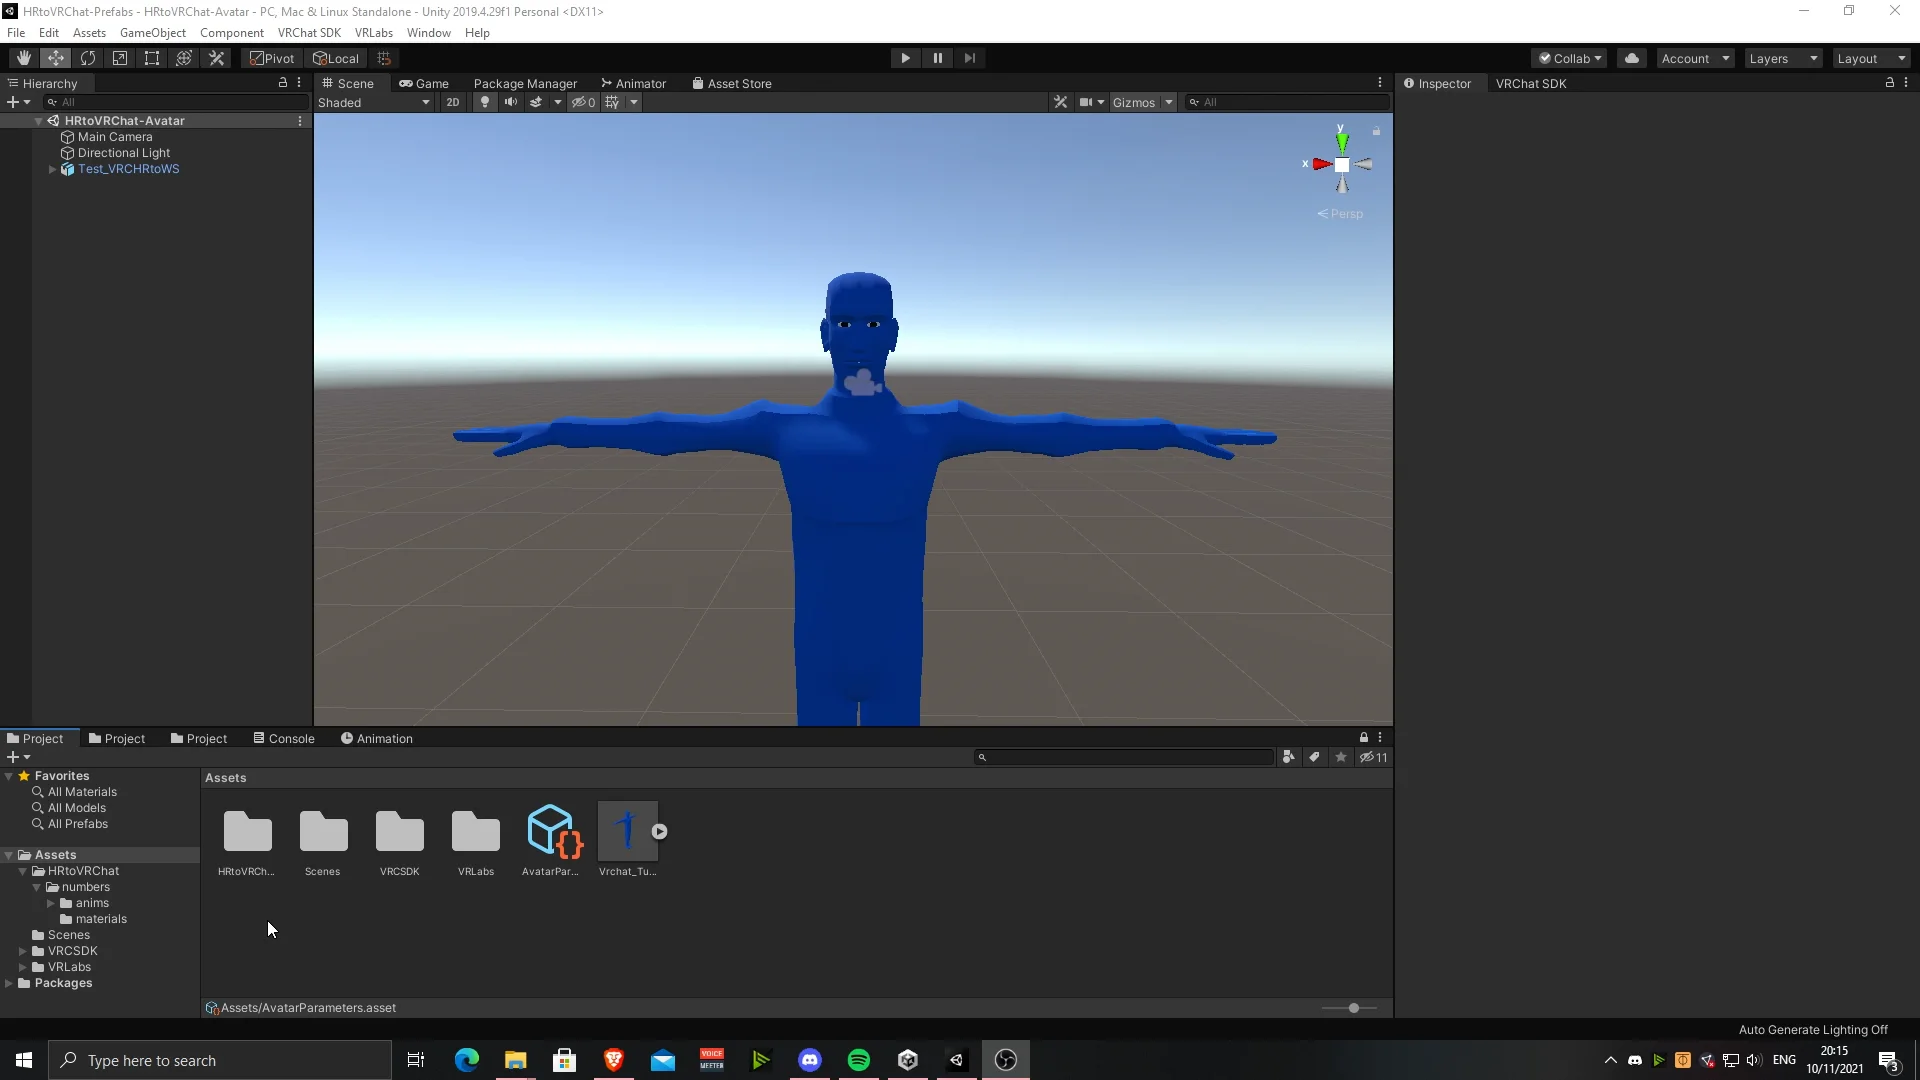Toggle 2D scene view mode

453,101
